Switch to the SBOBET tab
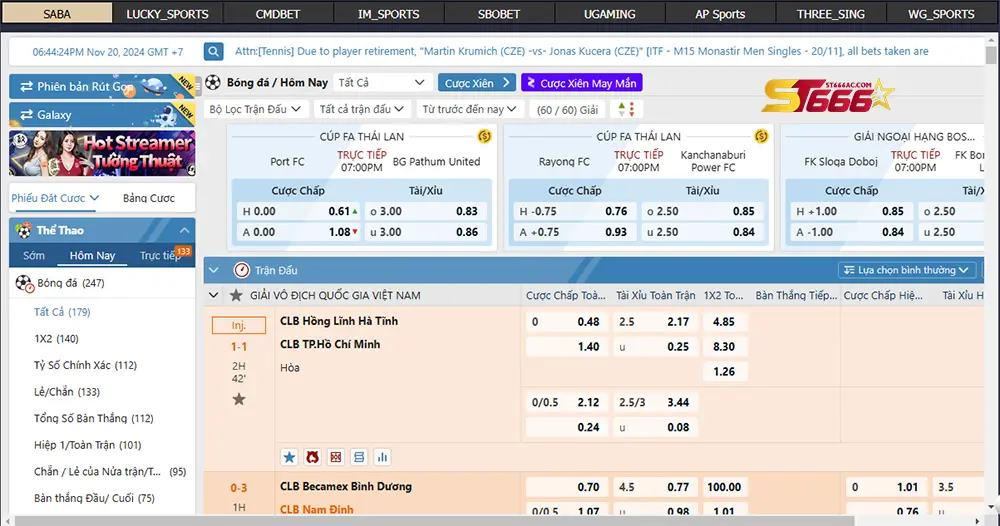Screen dimensions: 1000x526 (499, 14)
